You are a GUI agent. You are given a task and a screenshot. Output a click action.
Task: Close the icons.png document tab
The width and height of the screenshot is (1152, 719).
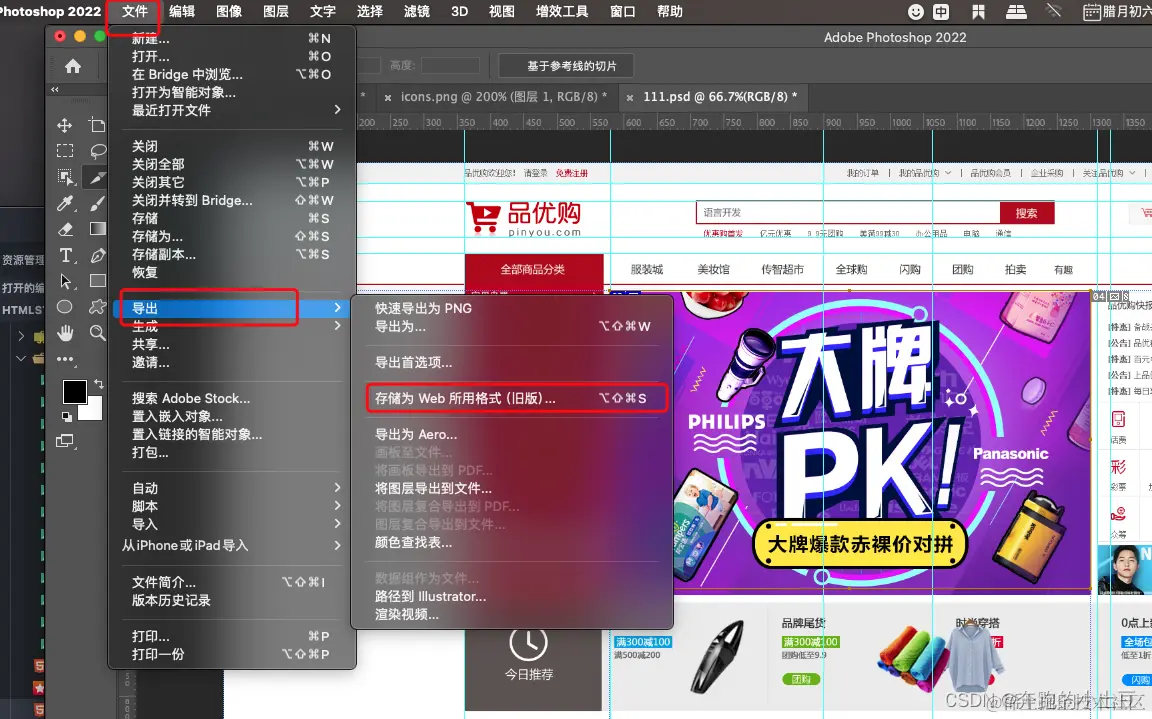[x=388, y=97]
